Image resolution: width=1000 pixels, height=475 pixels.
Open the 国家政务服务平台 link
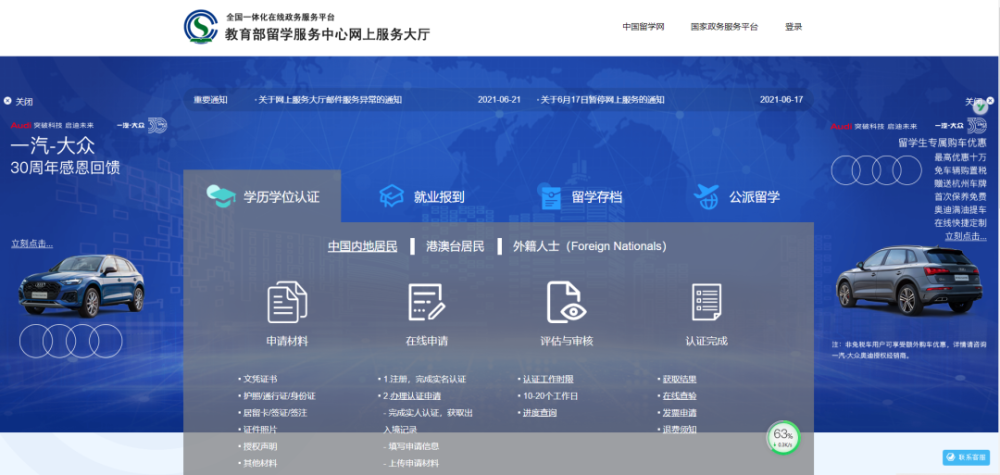pos(724,27)
